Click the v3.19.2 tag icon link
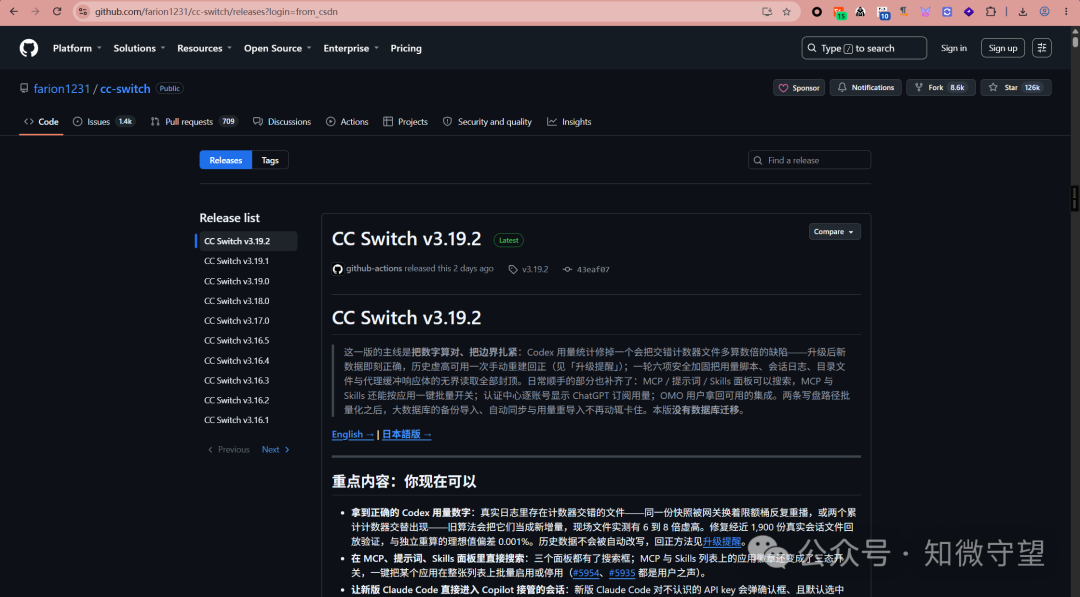Screen dimensions: 1080x597 pyautogui.click(x=513, y=269)
